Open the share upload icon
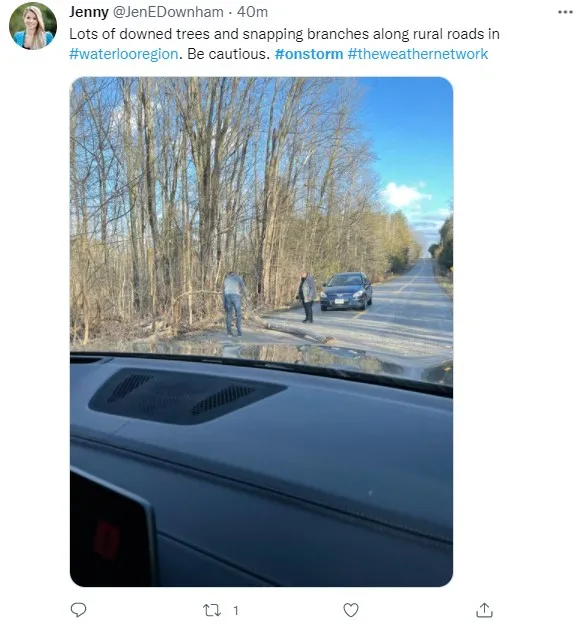Image resolution: width=587 pixels, height=631 pixels. point(484,610)
